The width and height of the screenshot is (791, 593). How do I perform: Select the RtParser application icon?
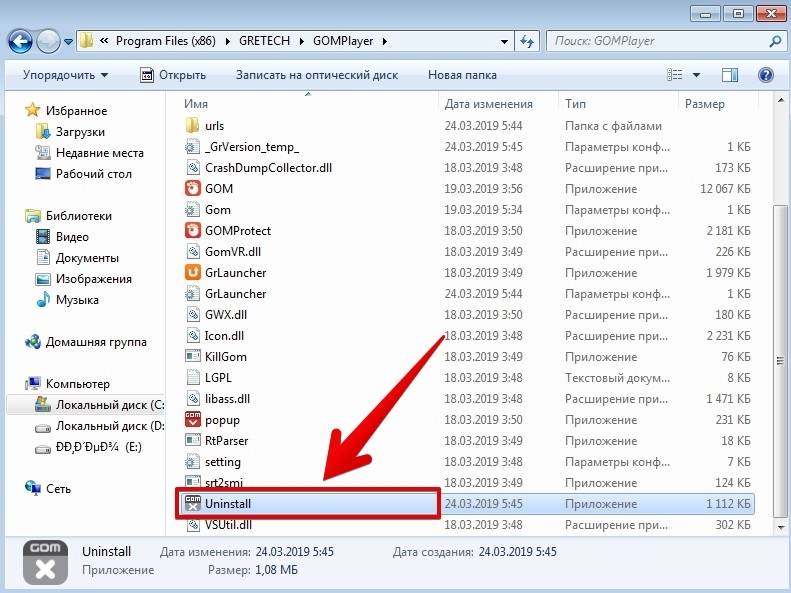(192, 441)
